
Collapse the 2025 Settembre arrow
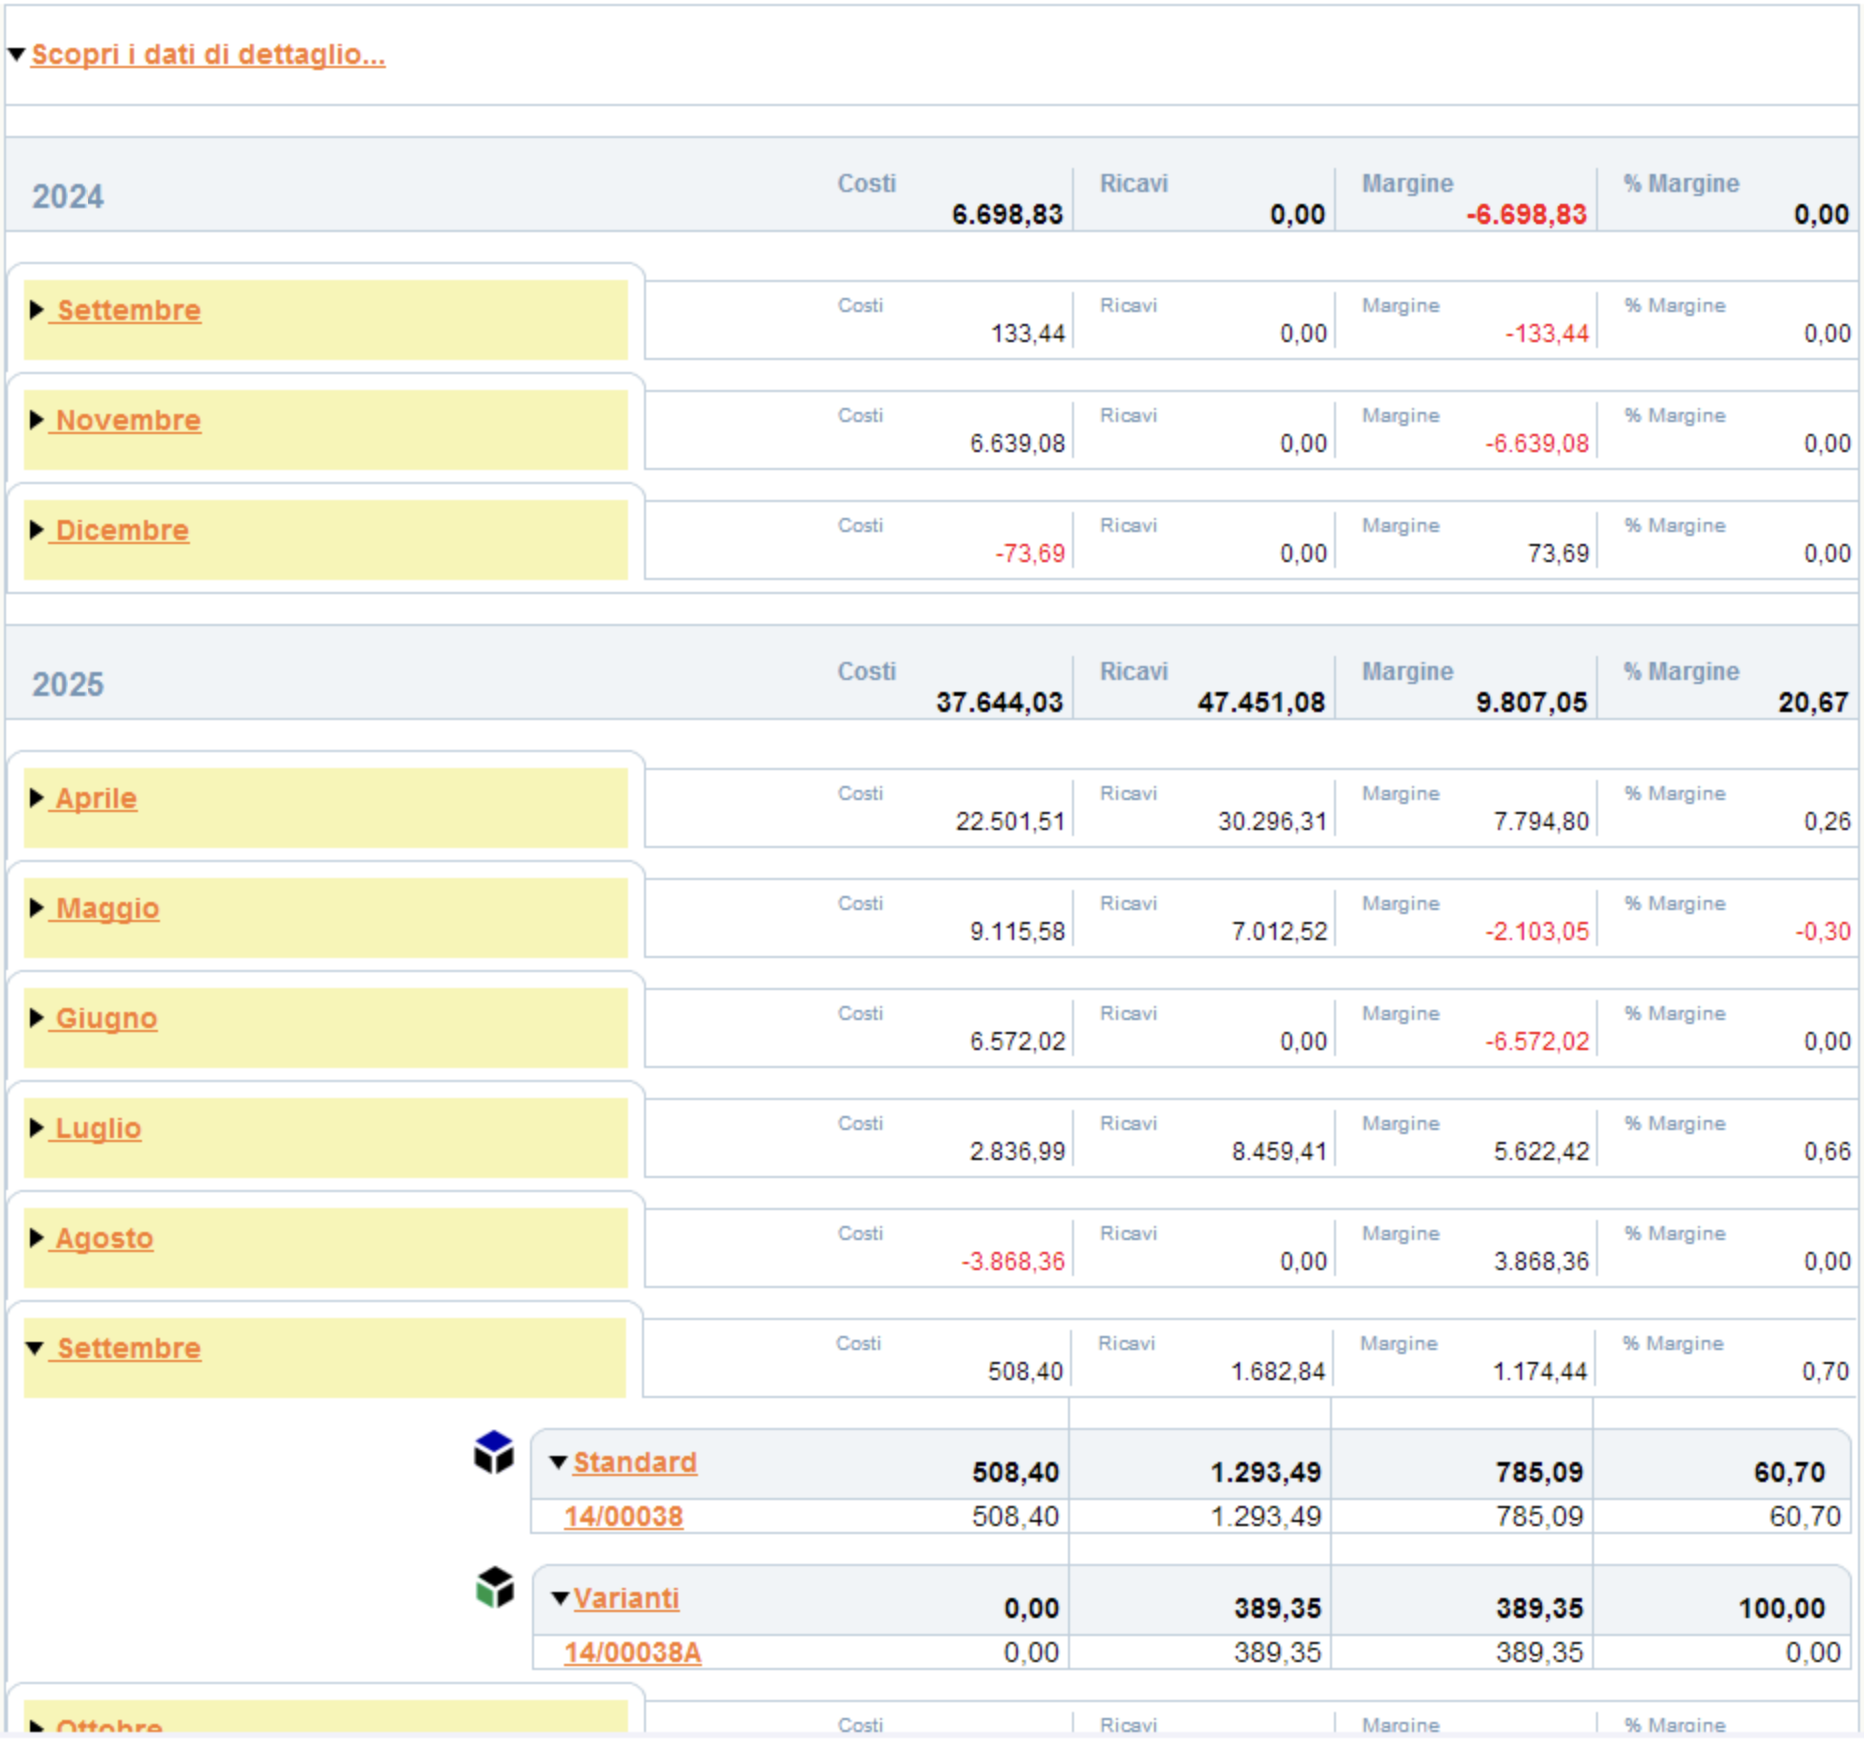(35, 1348)
